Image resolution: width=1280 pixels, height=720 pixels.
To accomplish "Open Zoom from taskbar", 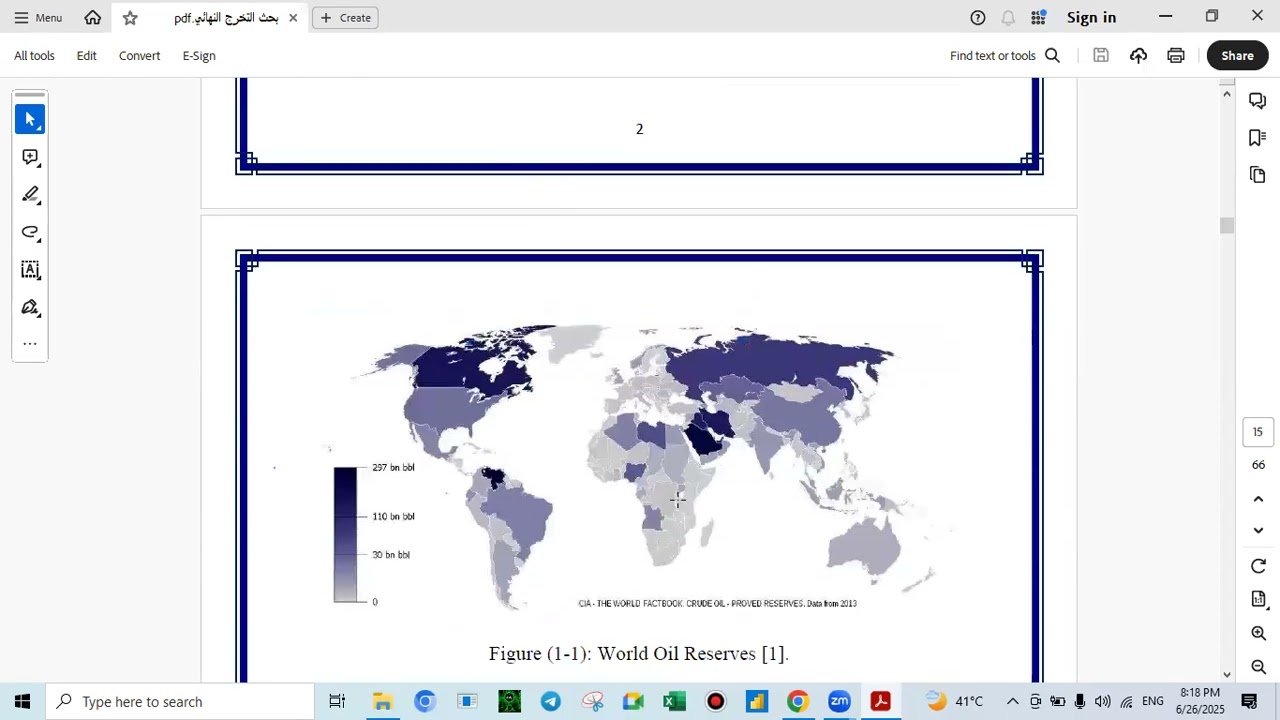I will pyautogui.click(x=839, y=702).
